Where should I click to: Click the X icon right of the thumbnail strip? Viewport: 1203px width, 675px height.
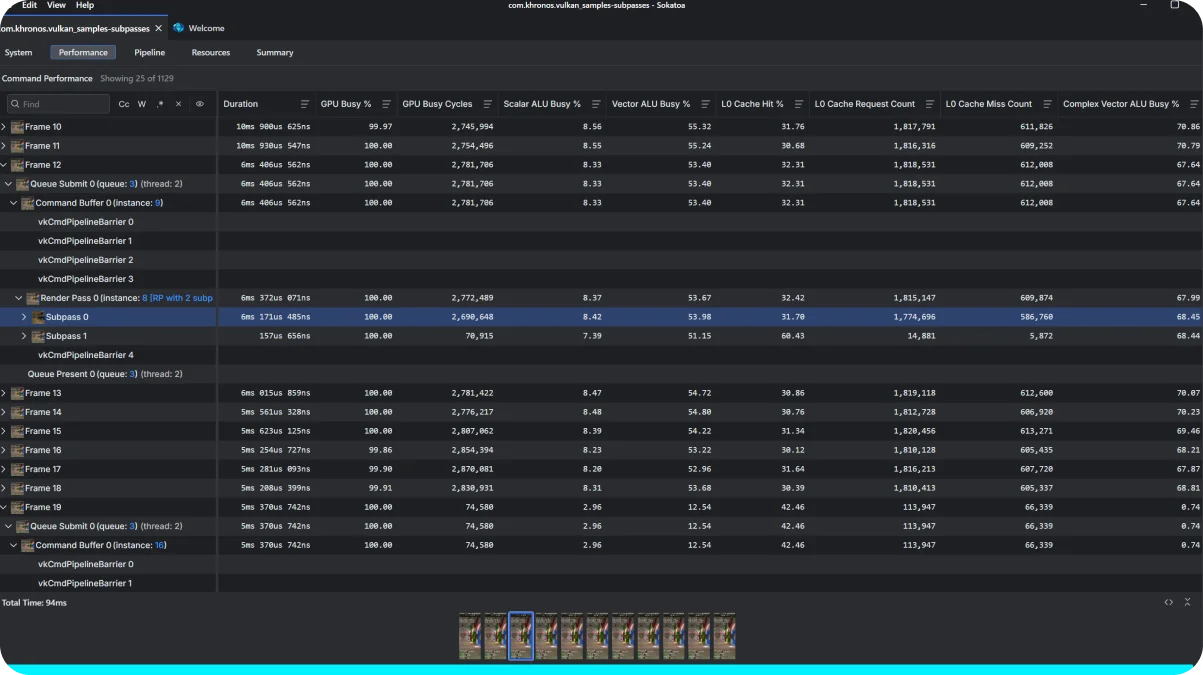click(1188, 602)
